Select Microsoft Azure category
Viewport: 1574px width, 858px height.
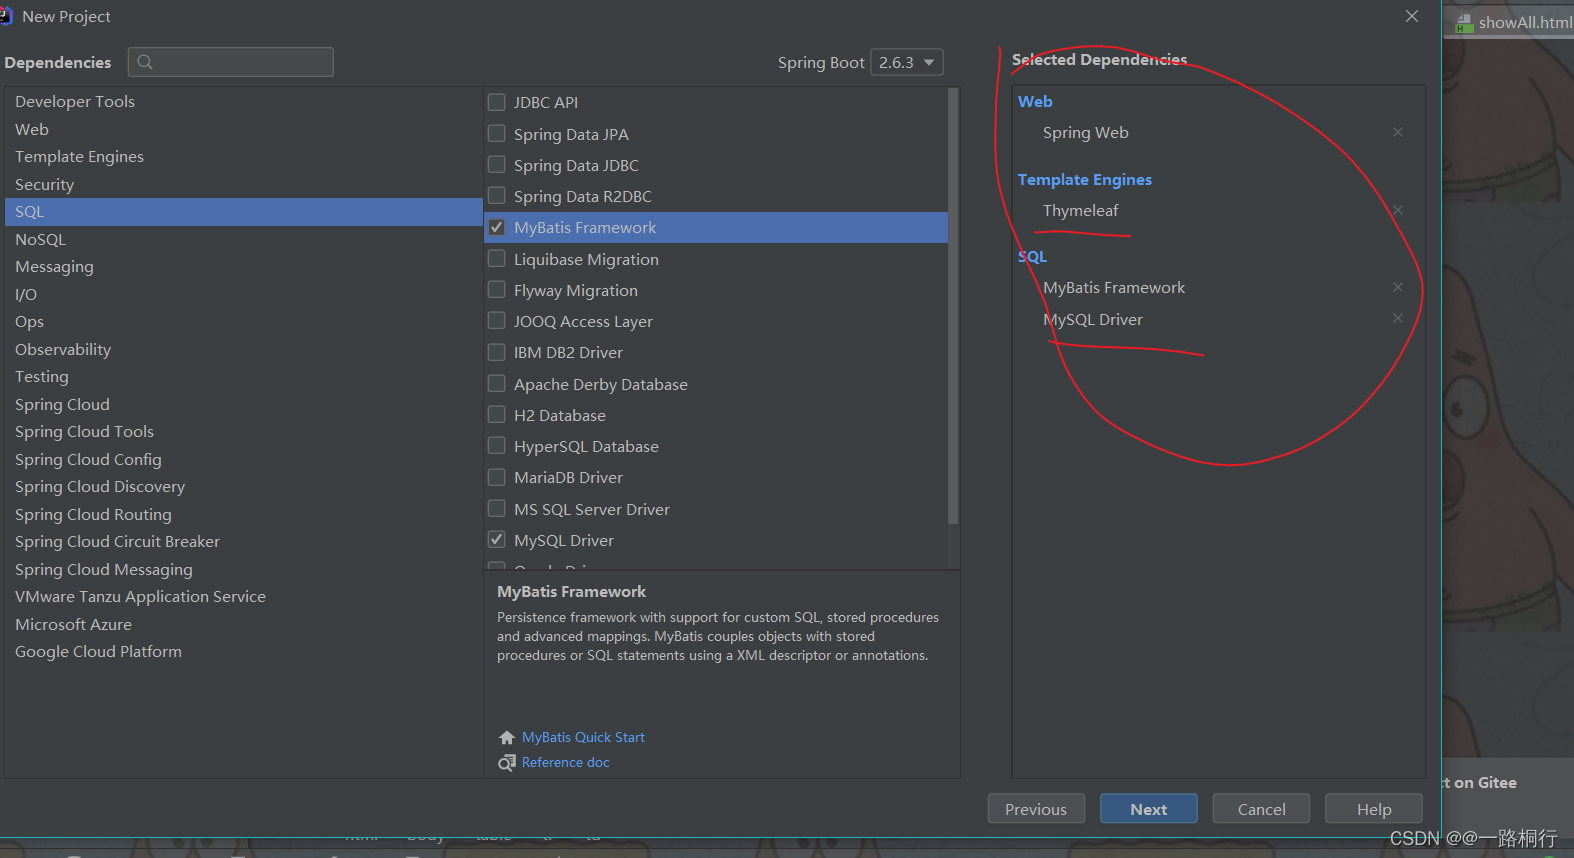click(x=244, y=624)
